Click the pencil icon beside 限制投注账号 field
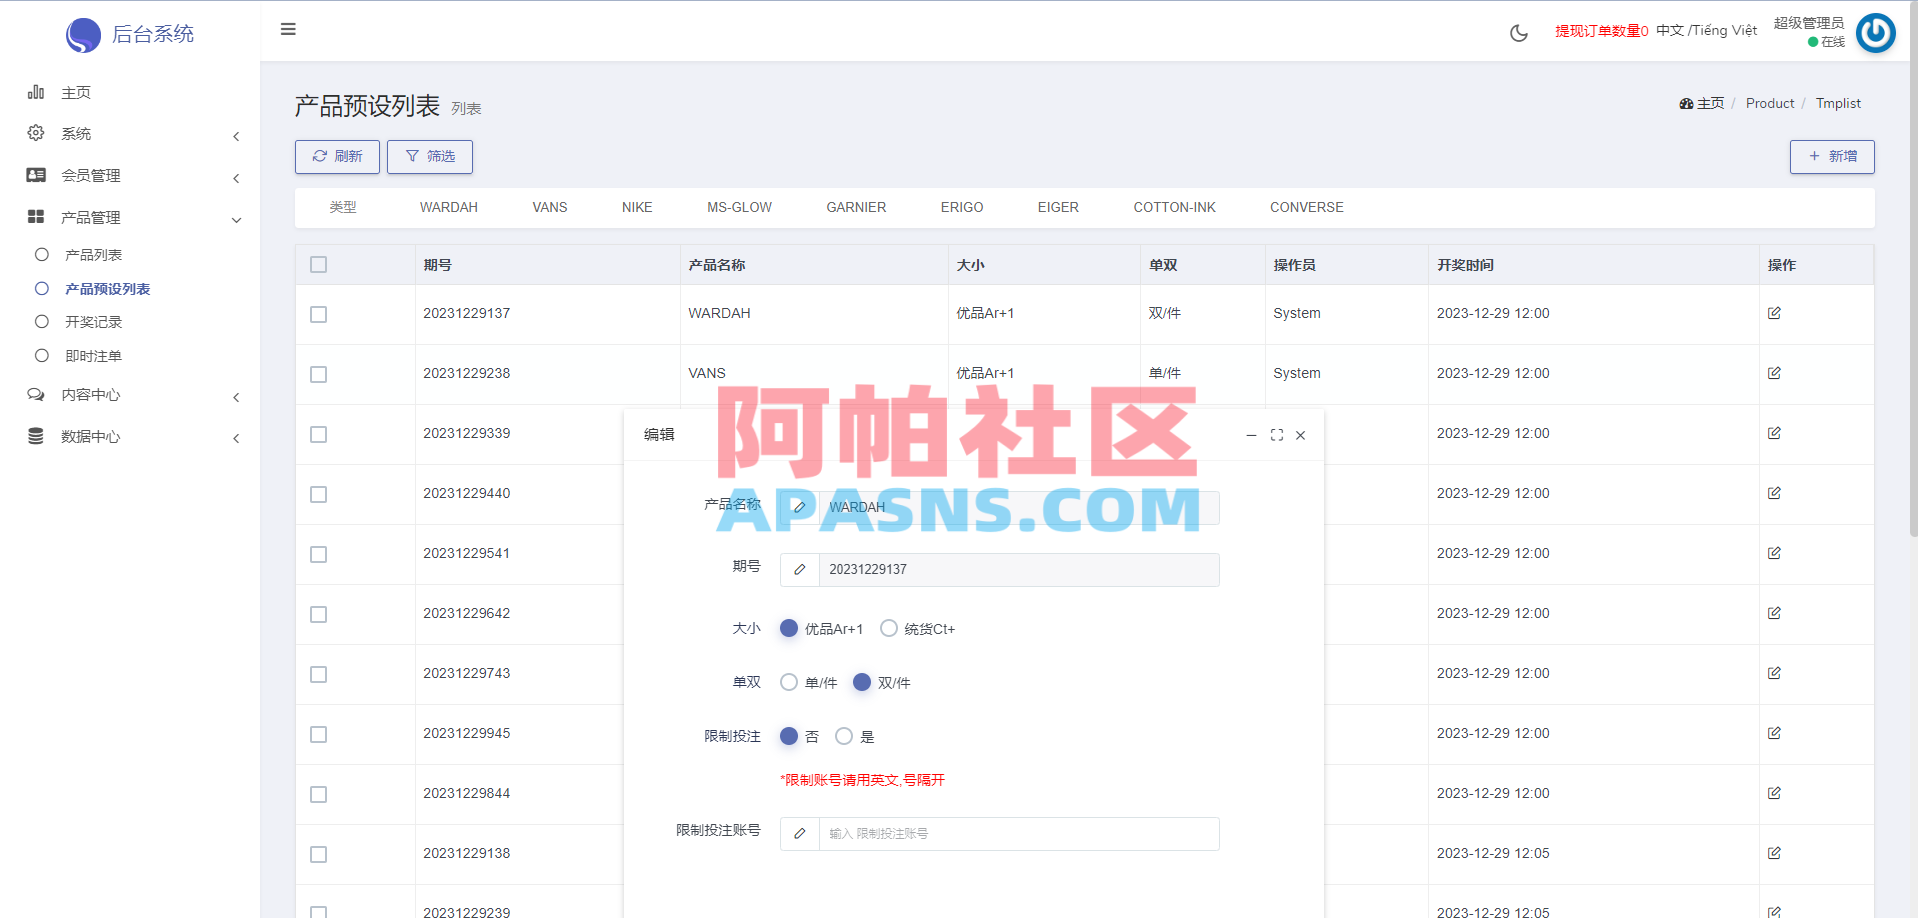The height and width of the screenshot is (918, 1918). coord(799,833)
